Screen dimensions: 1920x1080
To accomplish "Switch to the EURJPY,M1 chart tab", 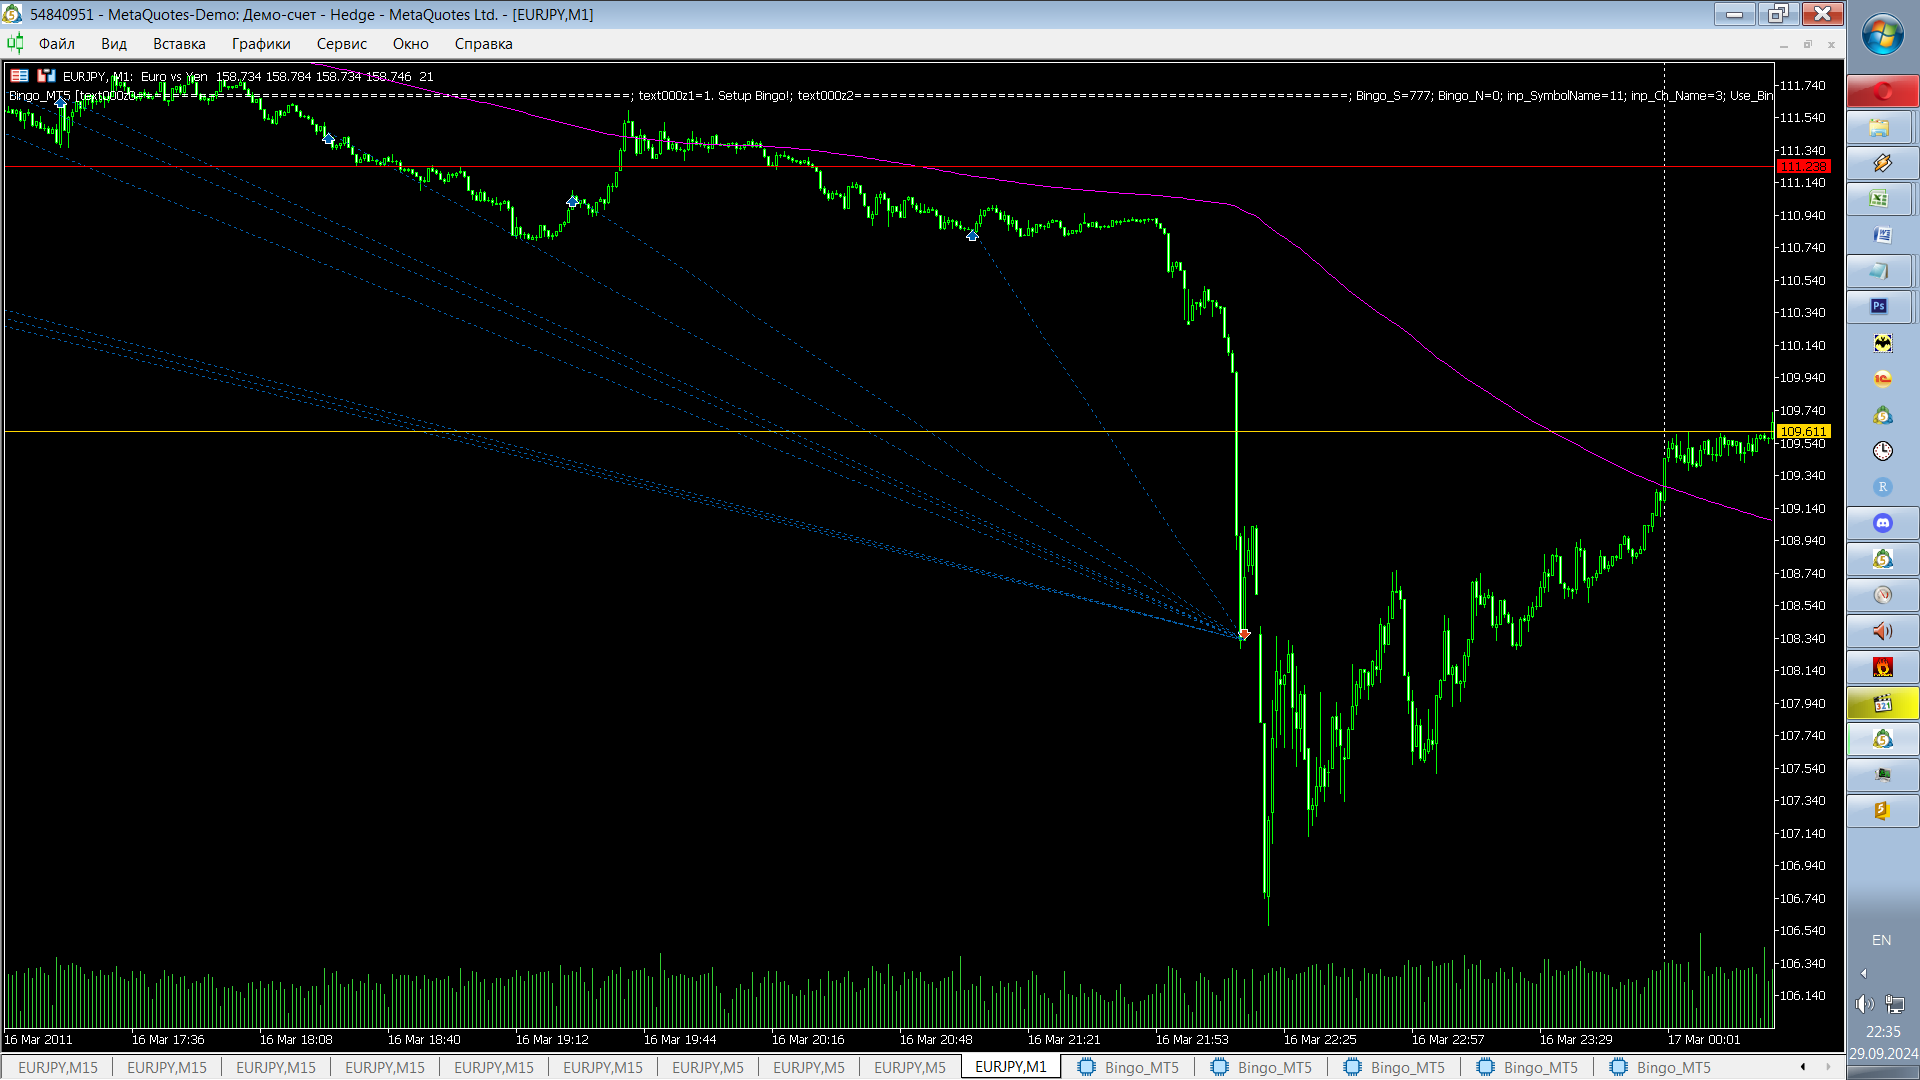I will (1010, 1067).
